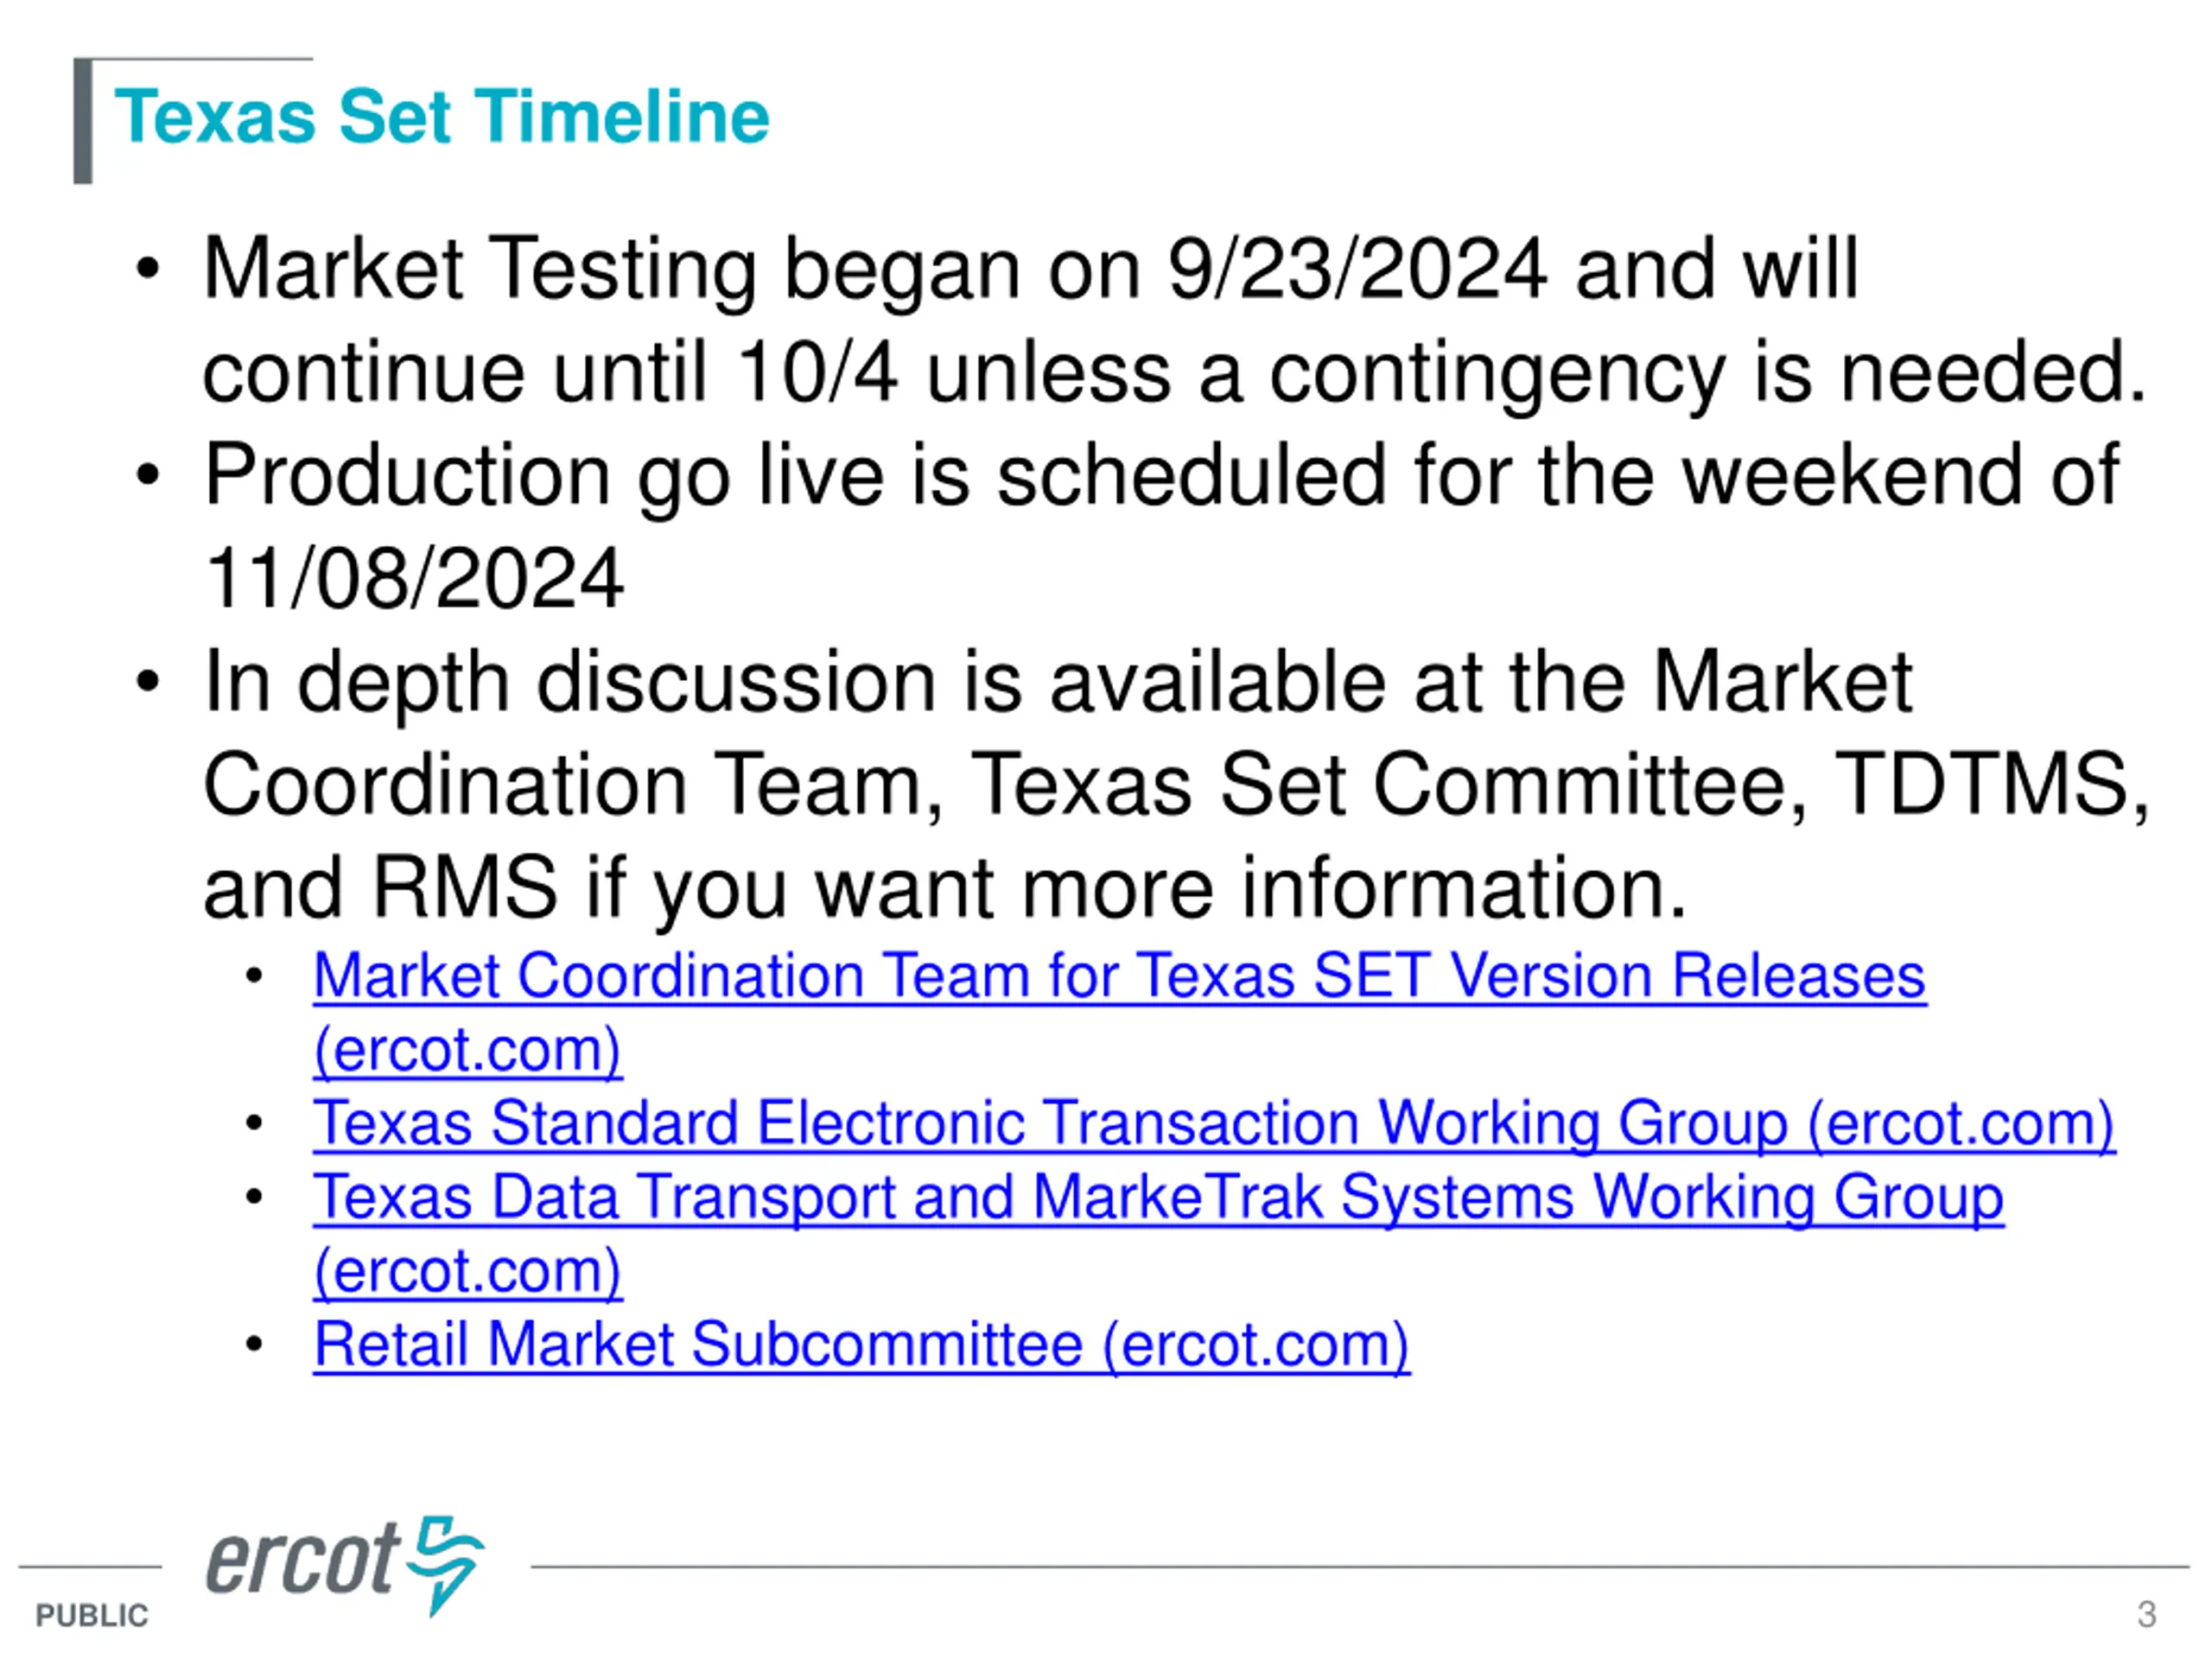Click the go-live date 11/08/2024

tap(414, 579)
